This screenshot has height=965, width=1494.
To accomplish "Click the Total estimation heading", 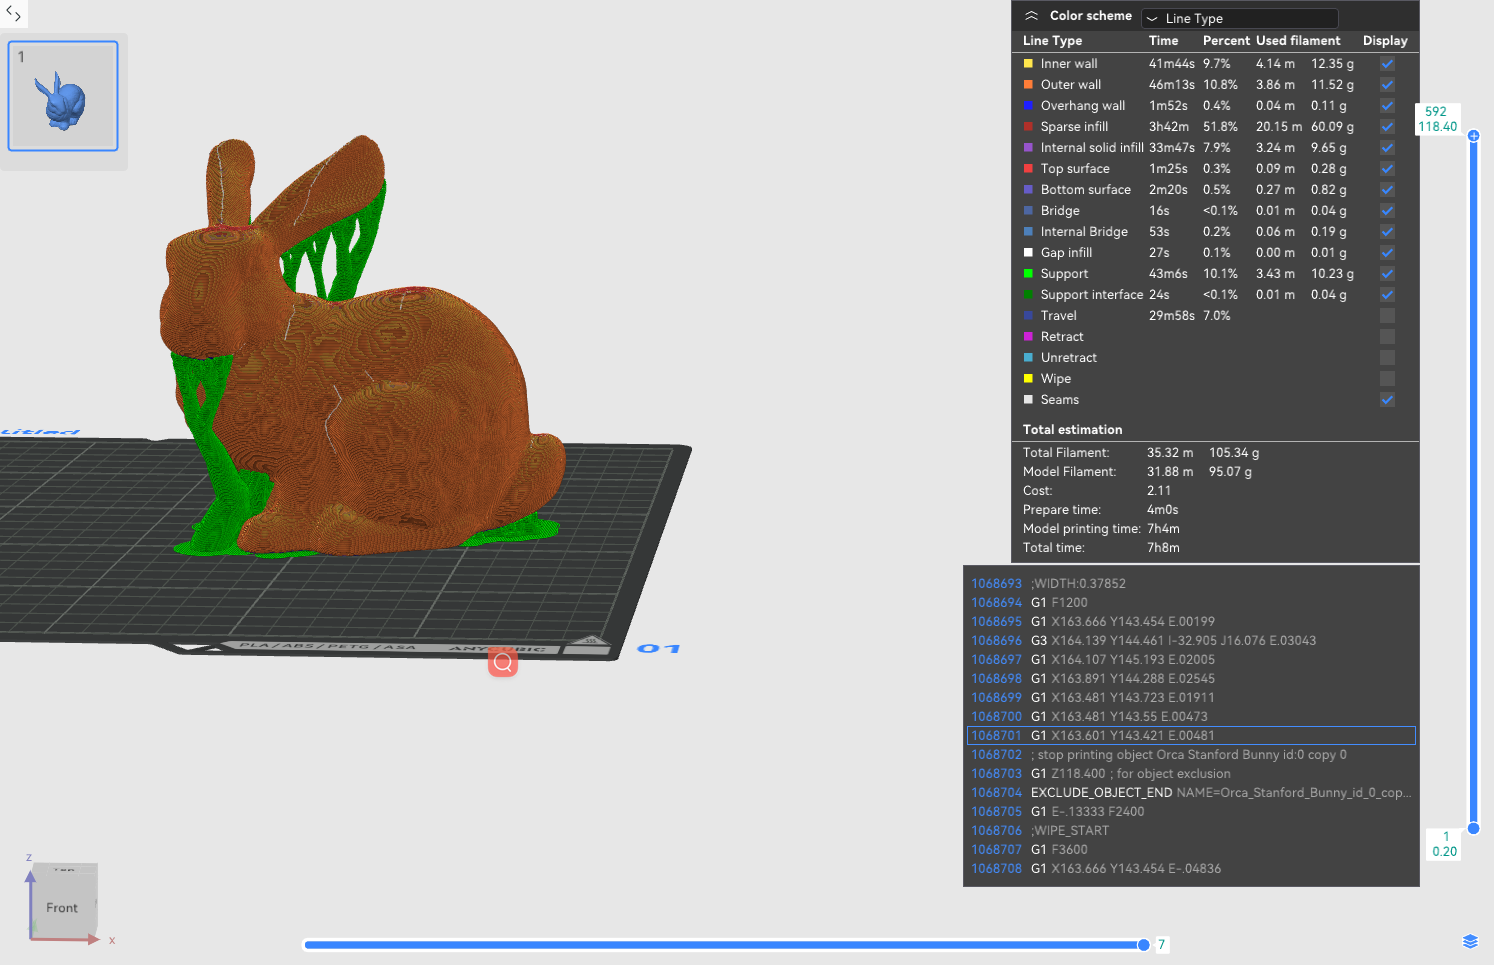I will tap(1072, 429).
